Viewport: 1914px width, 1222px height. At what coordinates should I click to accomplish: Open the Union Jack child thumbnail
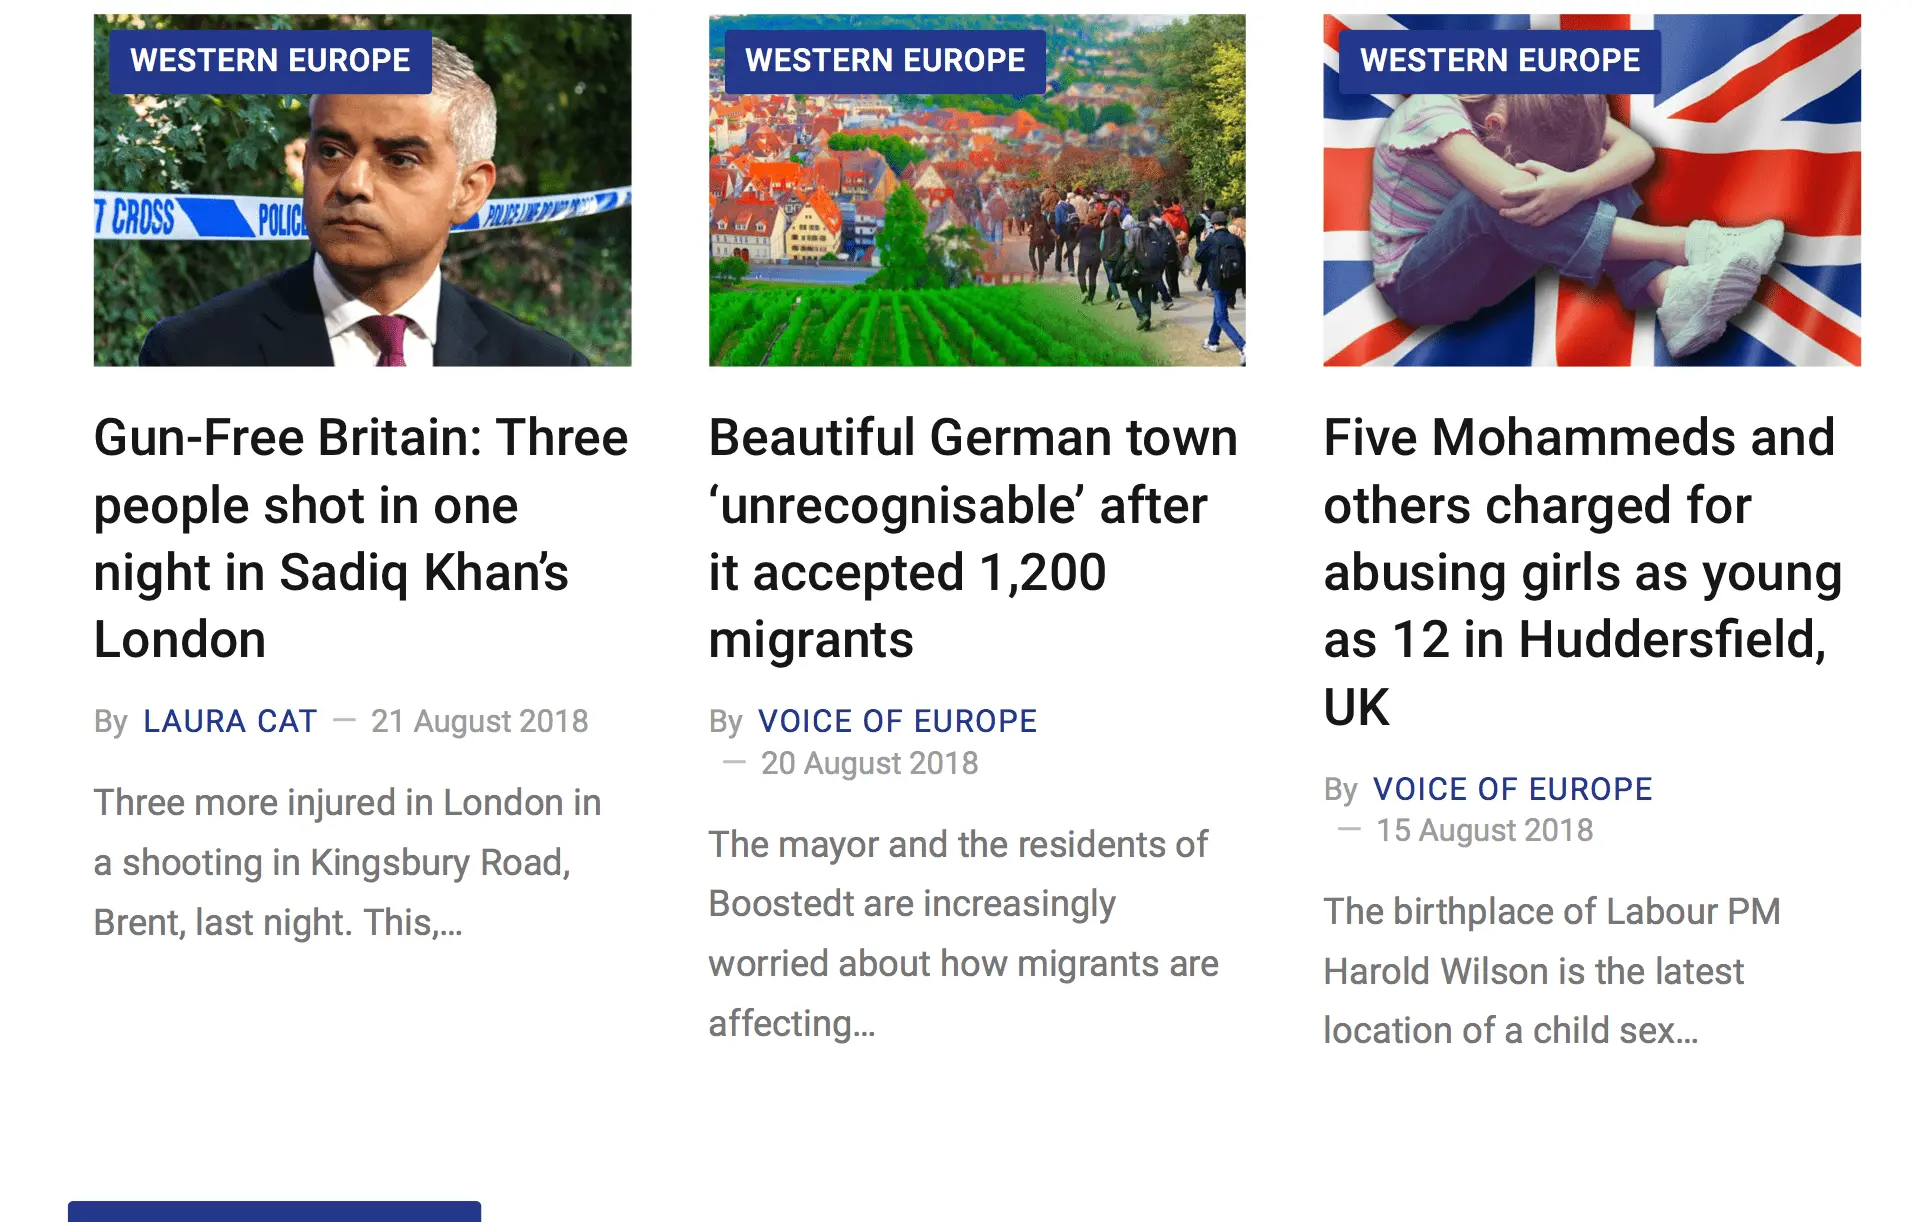pos(1591,230)
